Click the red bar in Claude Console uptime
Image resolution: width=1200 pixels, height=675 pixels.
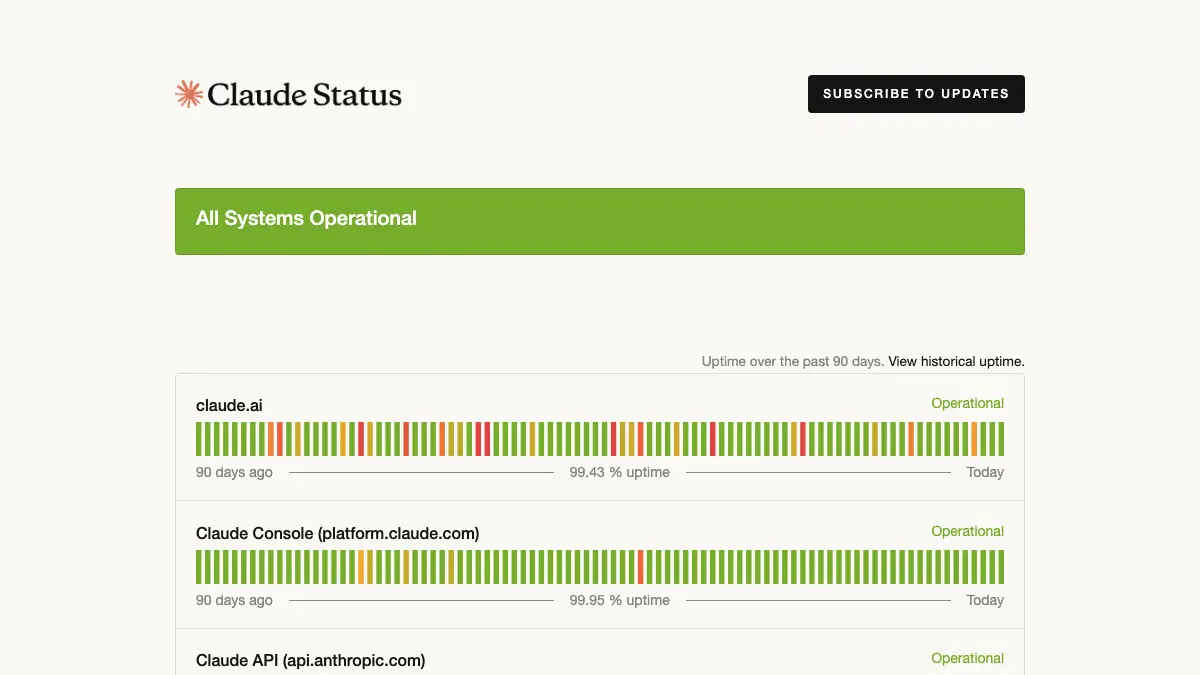(x=641, y=567)
